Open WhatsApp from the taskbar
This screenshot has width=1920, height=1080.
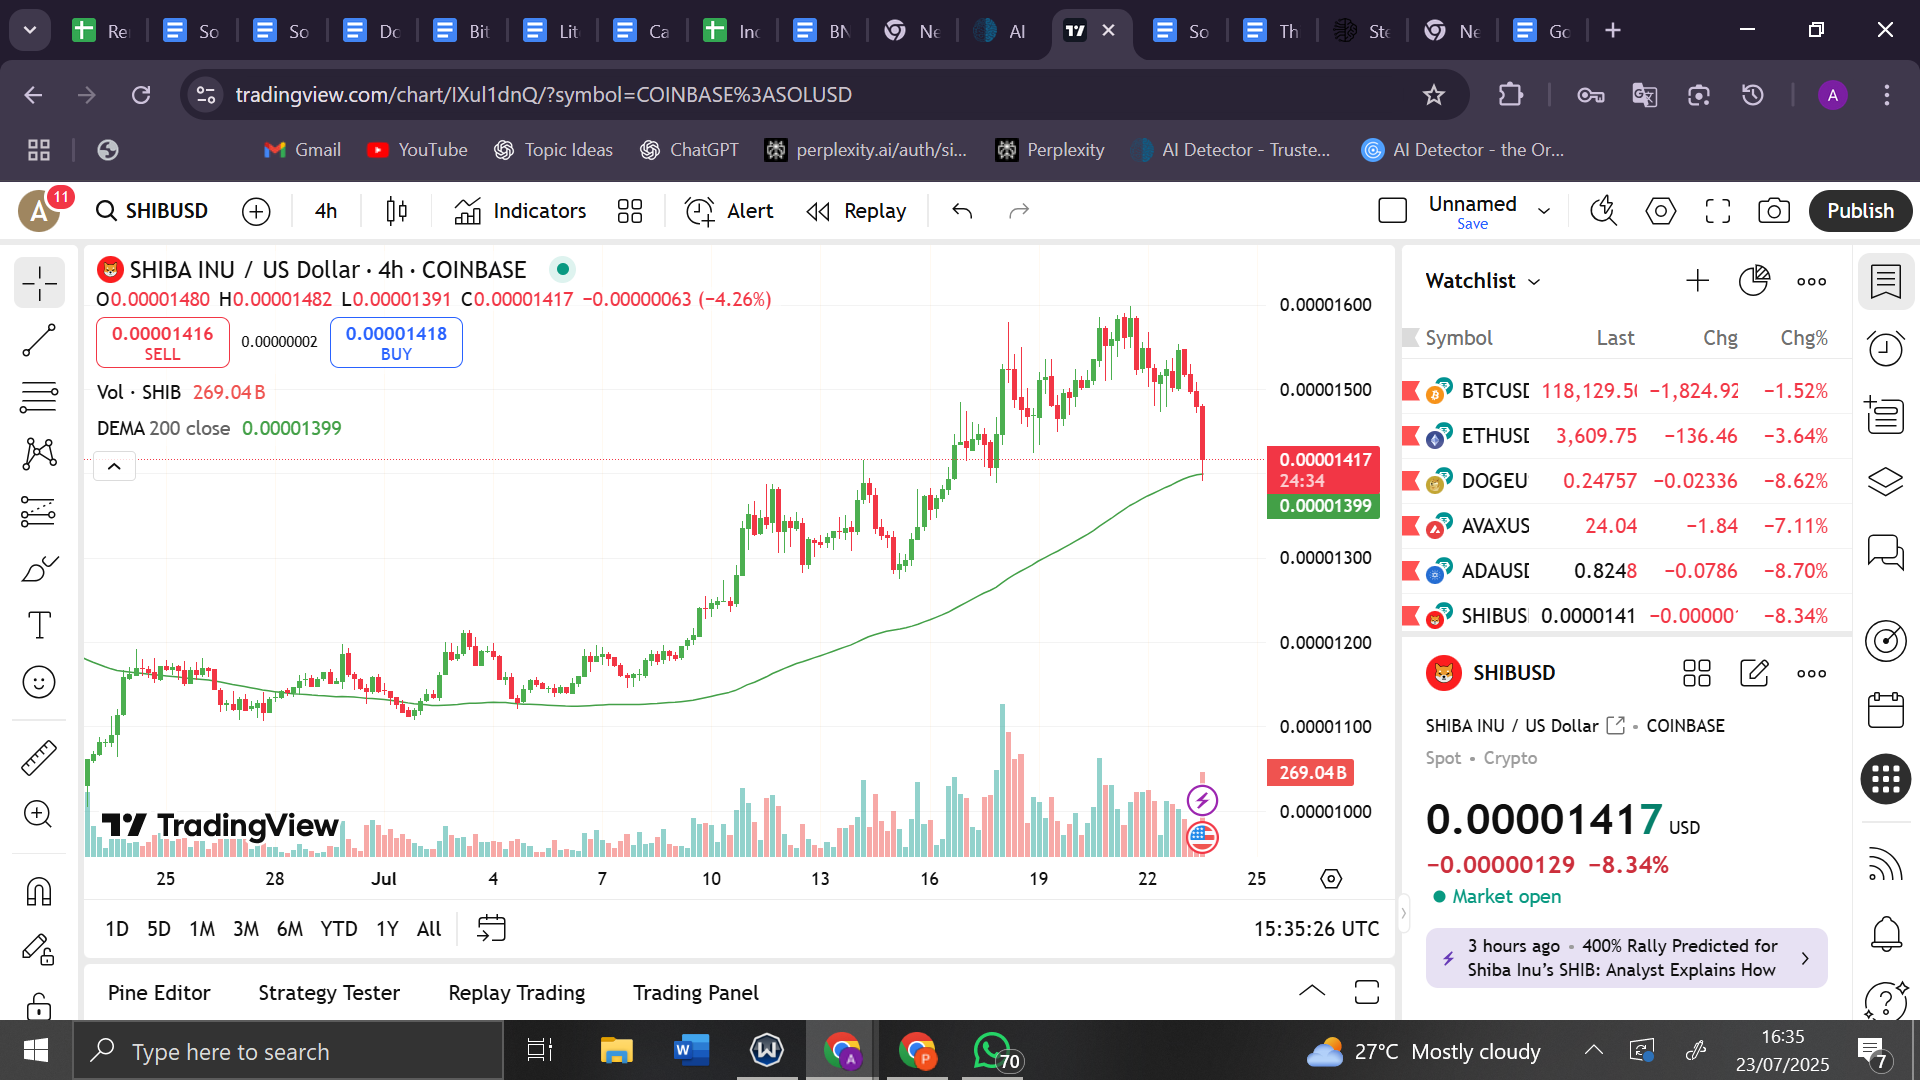coord(994,1051)
